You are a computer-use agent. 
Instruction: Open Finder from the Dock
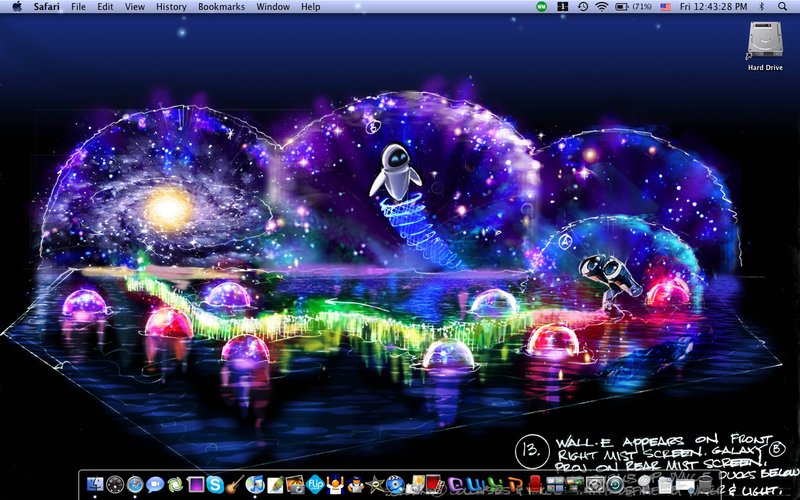(x=95, y=484)
